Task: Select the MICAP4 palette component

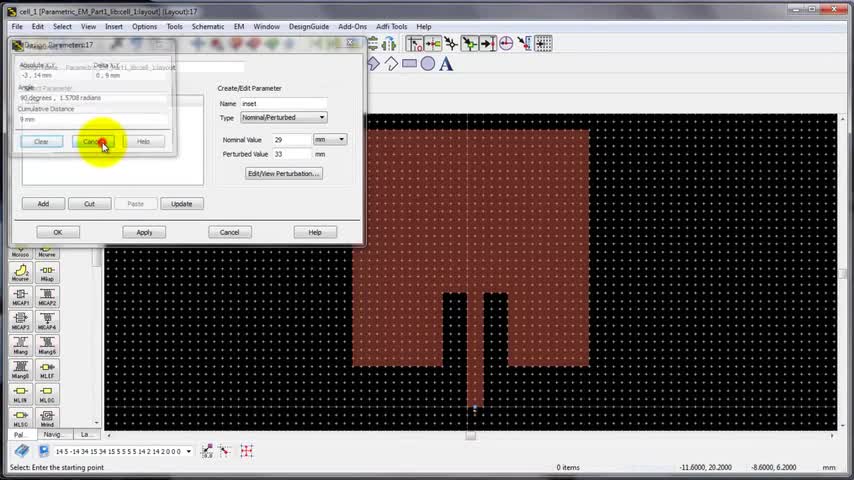Action: [47, 321]
